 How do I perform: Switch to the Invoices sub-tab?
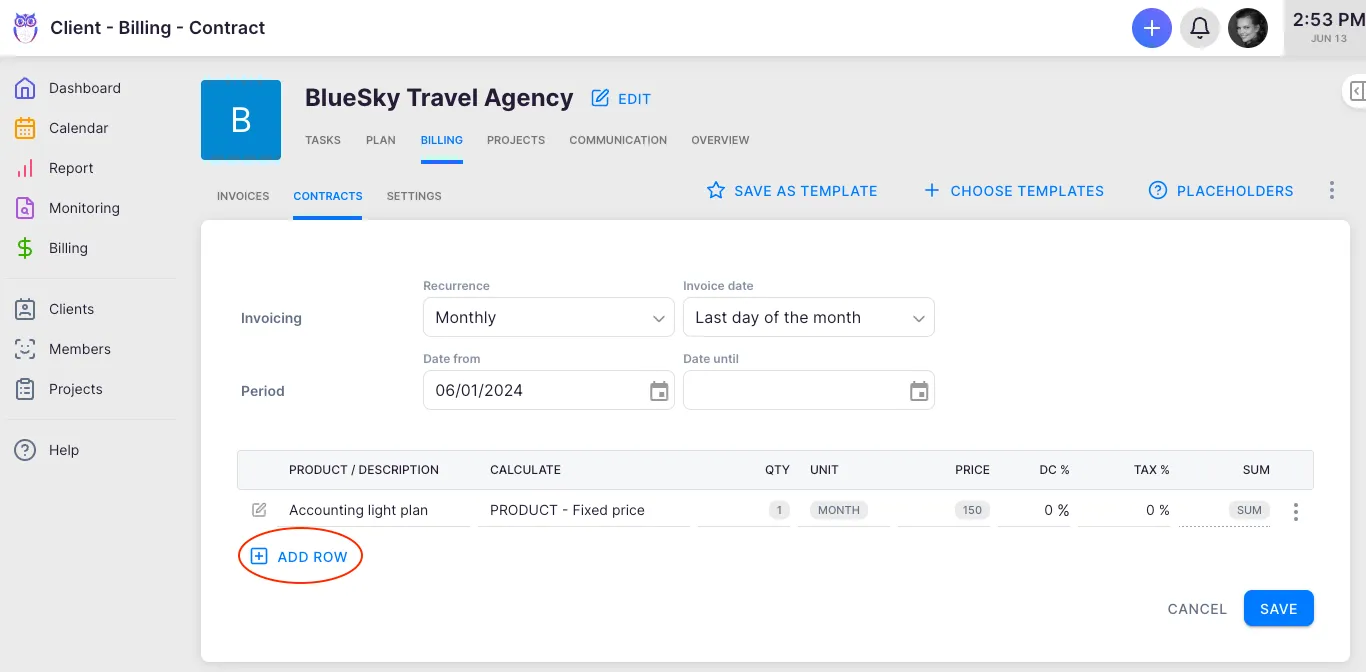click(243, 196)
